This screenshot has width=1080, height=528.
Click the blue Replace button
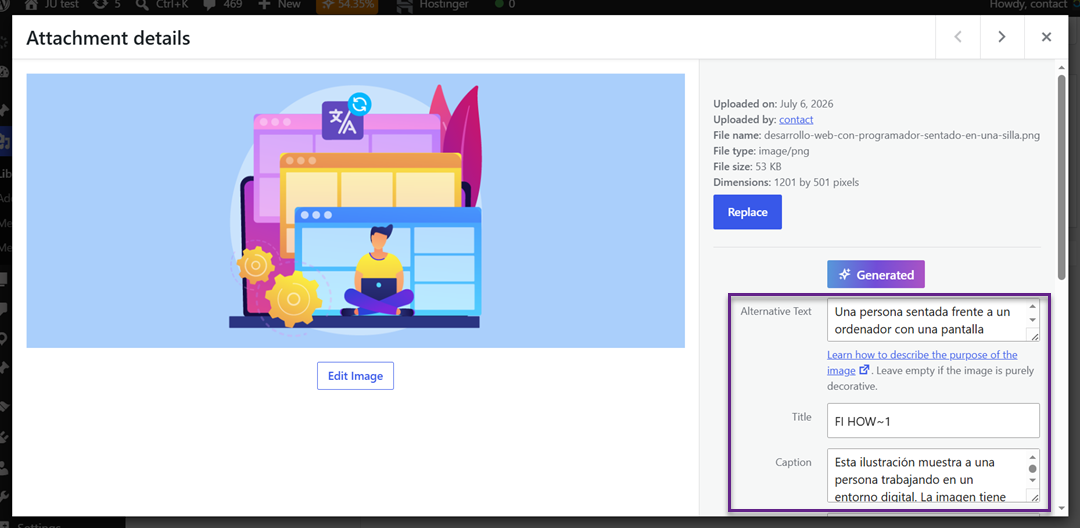click(747, 212)
